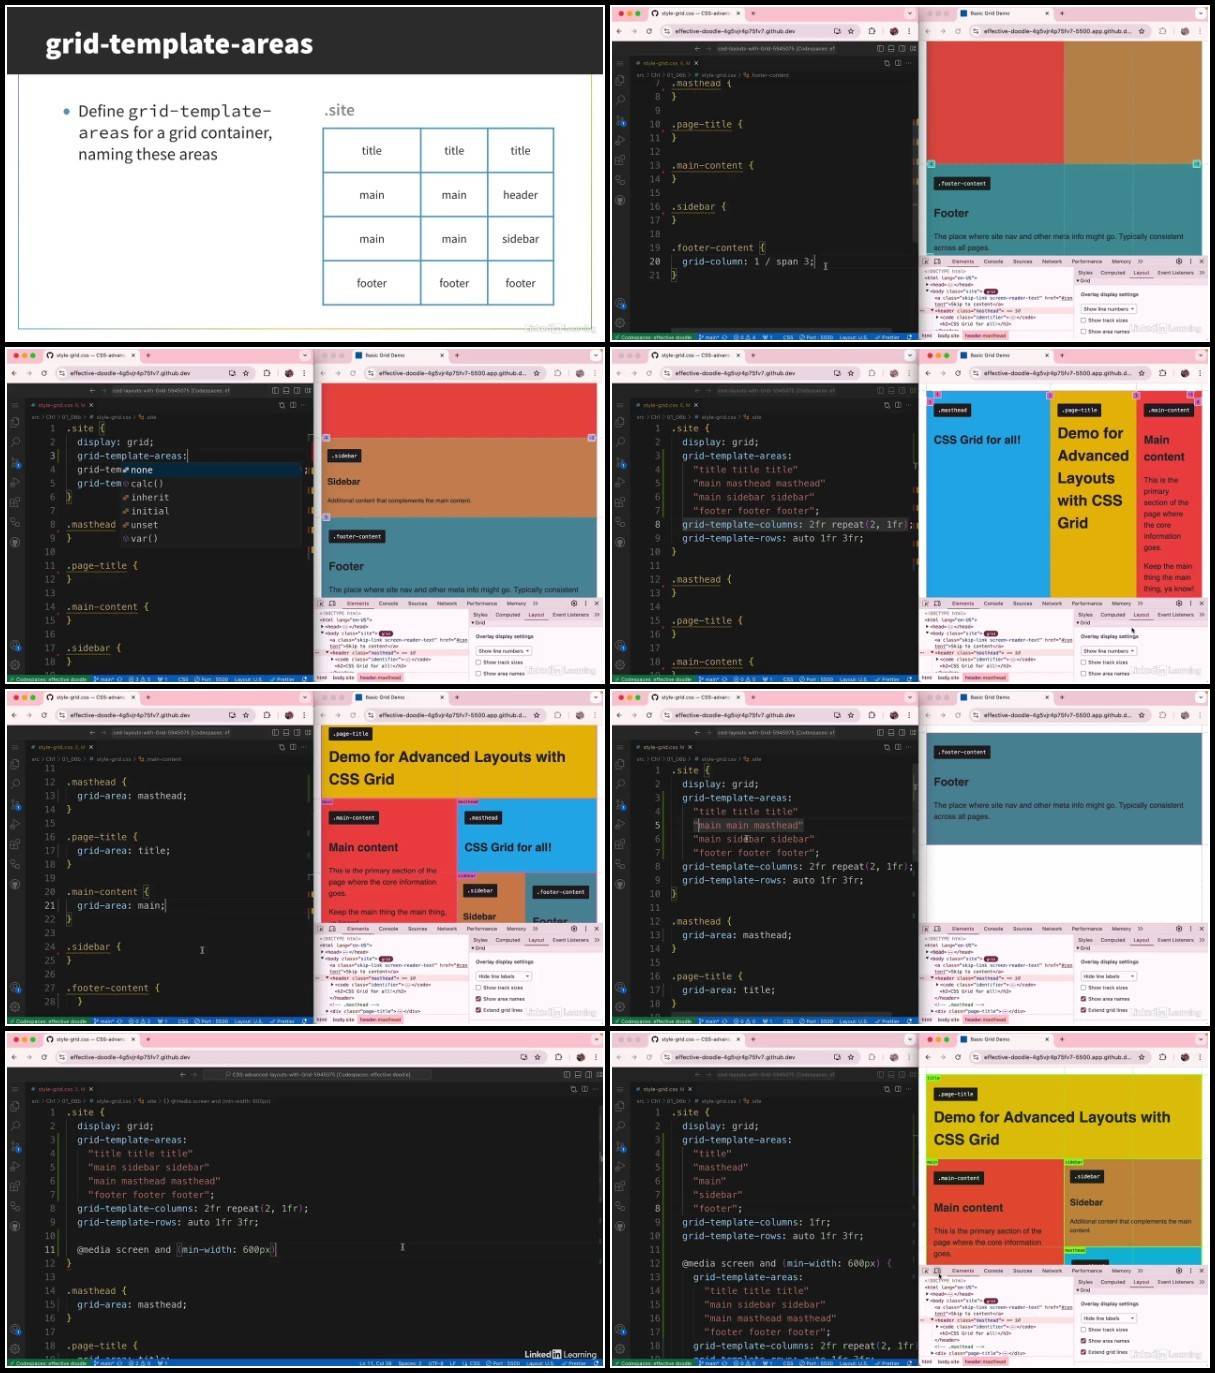
Task: Open 'Show line numbers' dropdown in the autocomplete frame
Action: pyautogui.click(x=503, y=651)
